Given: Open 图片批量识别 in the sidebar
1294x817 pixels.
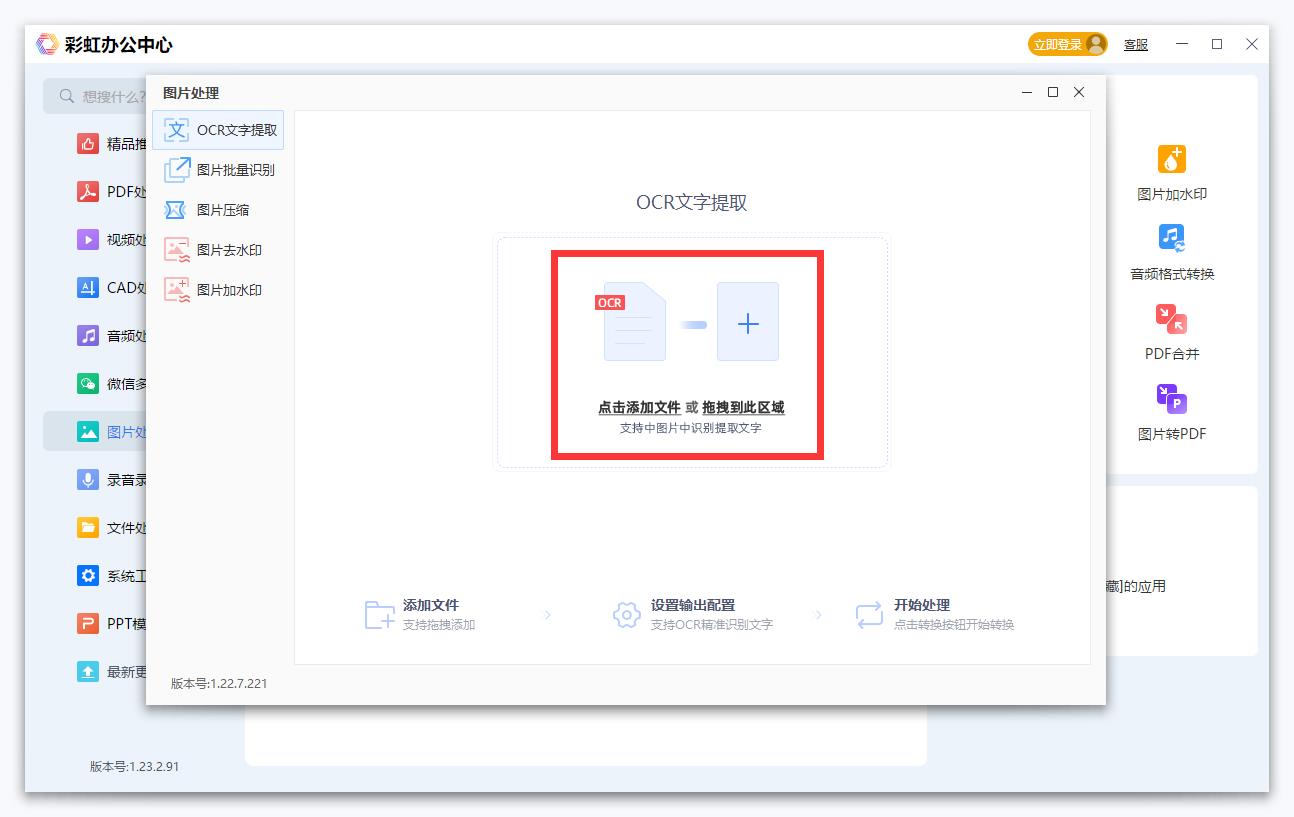Looking at the screenshot, I should (x=218, y=170).
